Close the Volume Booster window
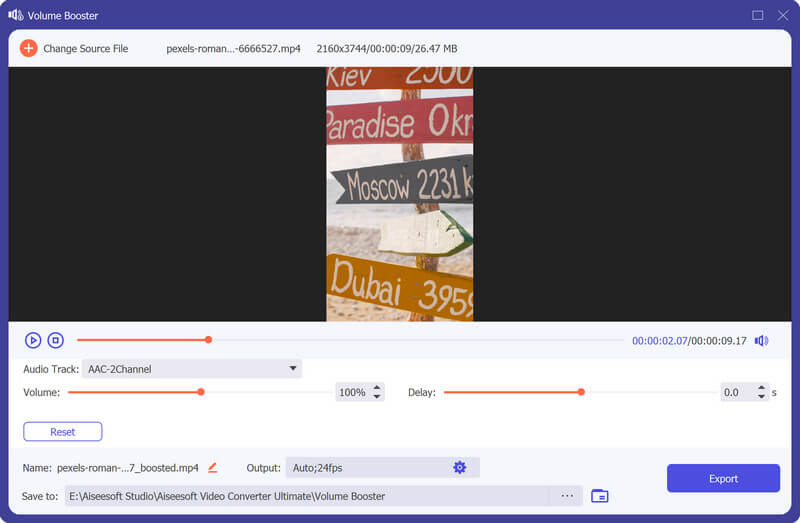This screenshot has width=800, height=523. (783, 15)
